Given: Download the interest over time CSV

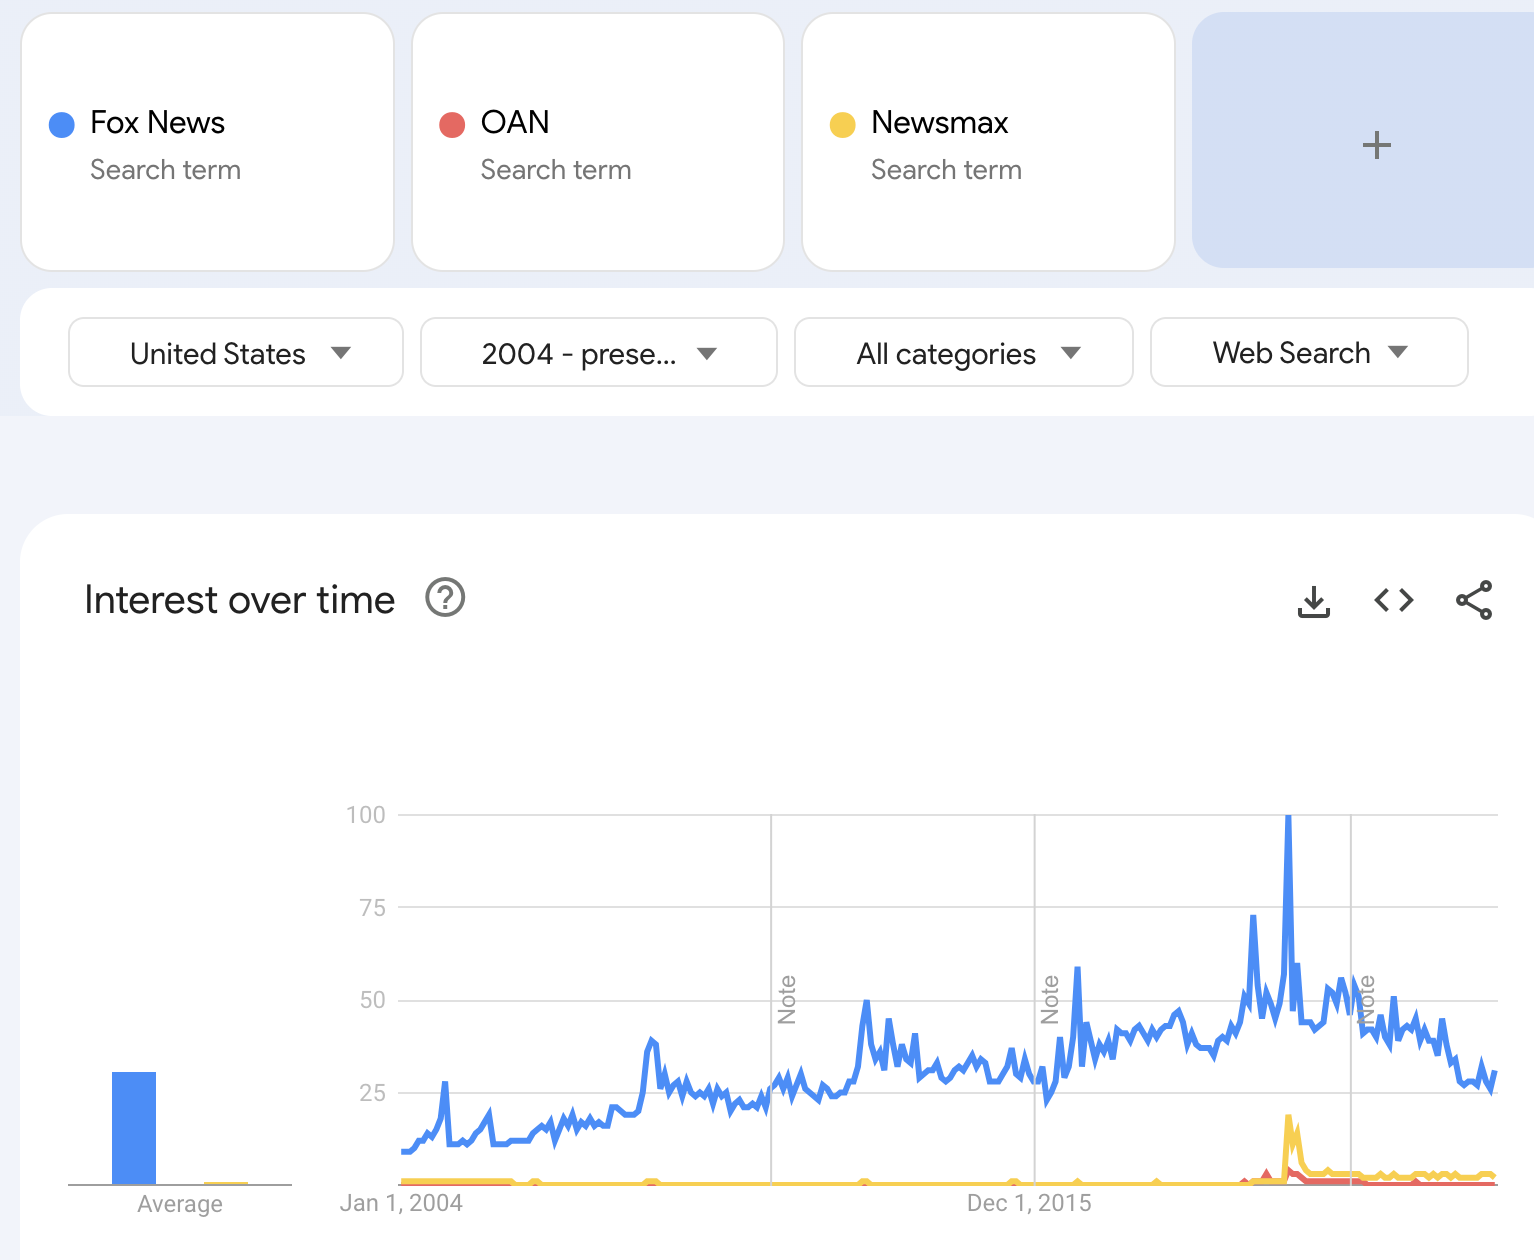Looking at the screenshot, I should 1313,601.
